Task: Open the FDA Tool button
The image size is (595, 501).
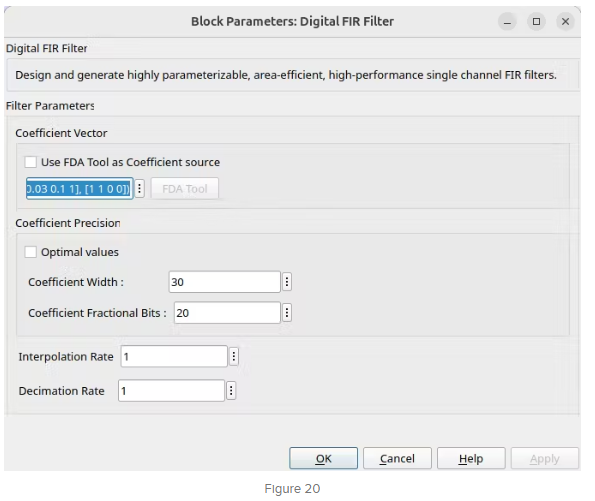Action: [x=185, y=188]
